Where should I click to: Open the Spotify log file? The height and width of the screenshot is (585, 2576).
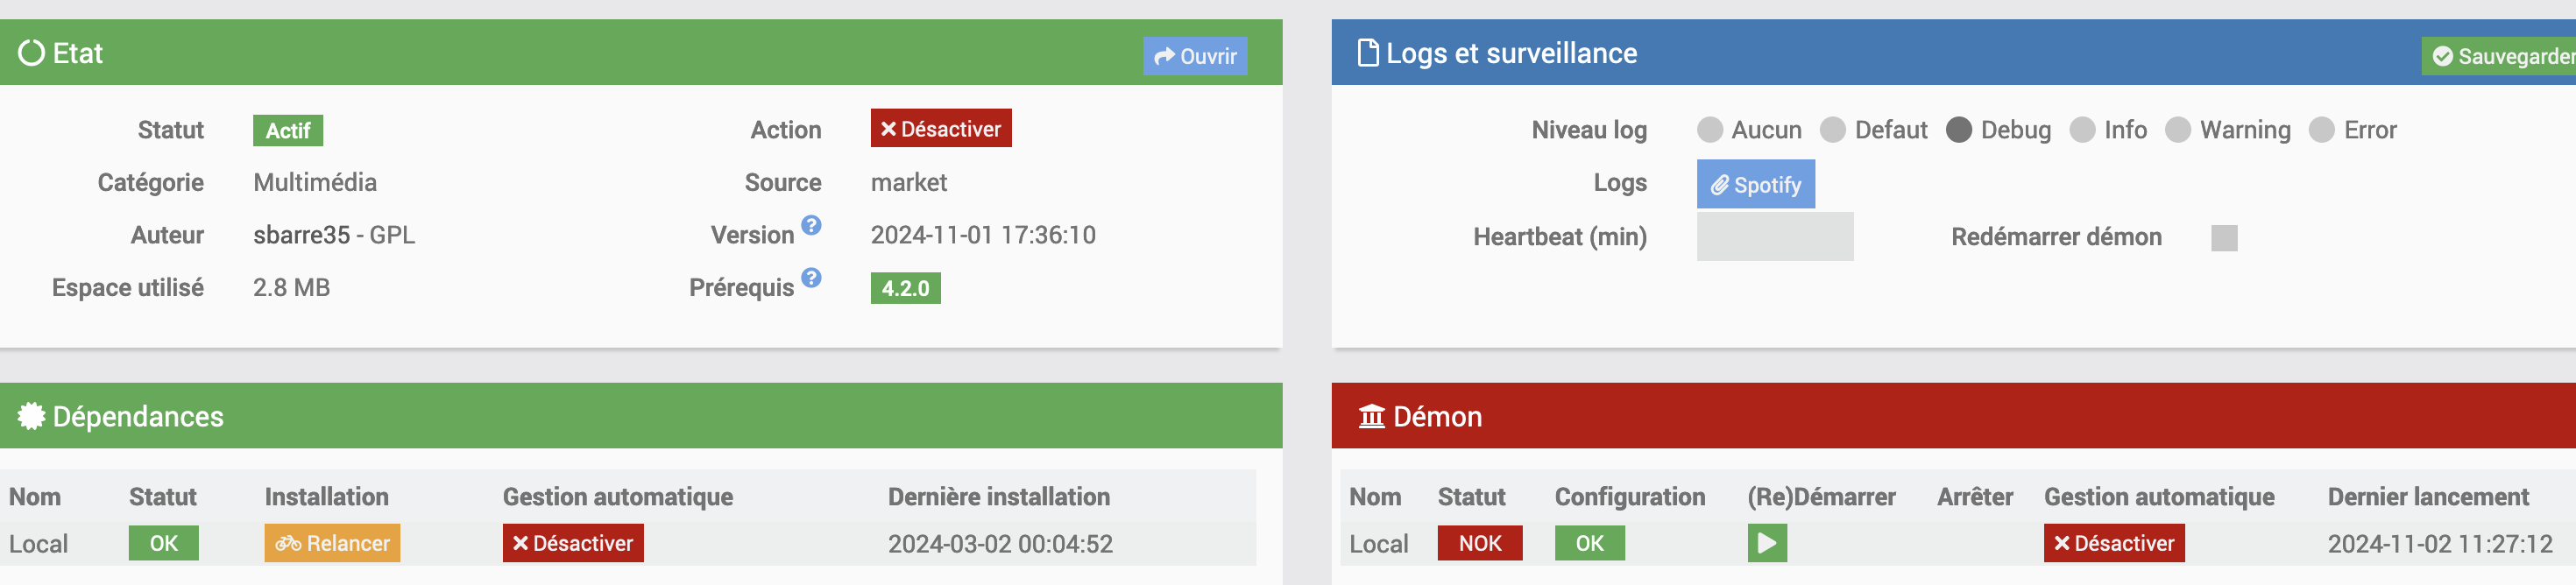1755,184
